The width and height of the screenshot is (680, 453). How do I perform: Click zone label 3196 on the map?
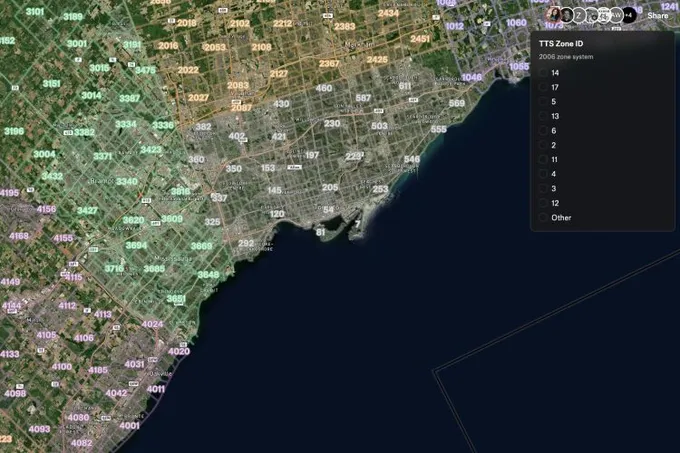[x=14, y=131]
